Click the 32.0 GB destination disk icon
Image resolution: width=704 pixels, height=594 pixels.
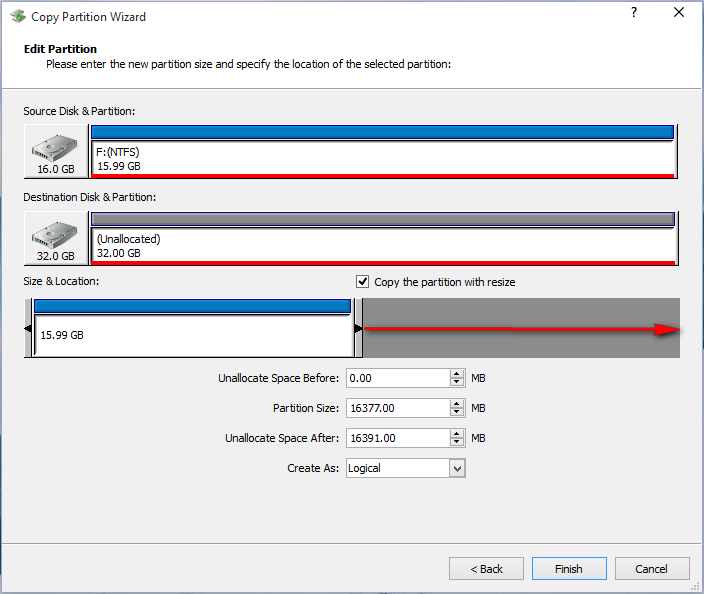56,238
